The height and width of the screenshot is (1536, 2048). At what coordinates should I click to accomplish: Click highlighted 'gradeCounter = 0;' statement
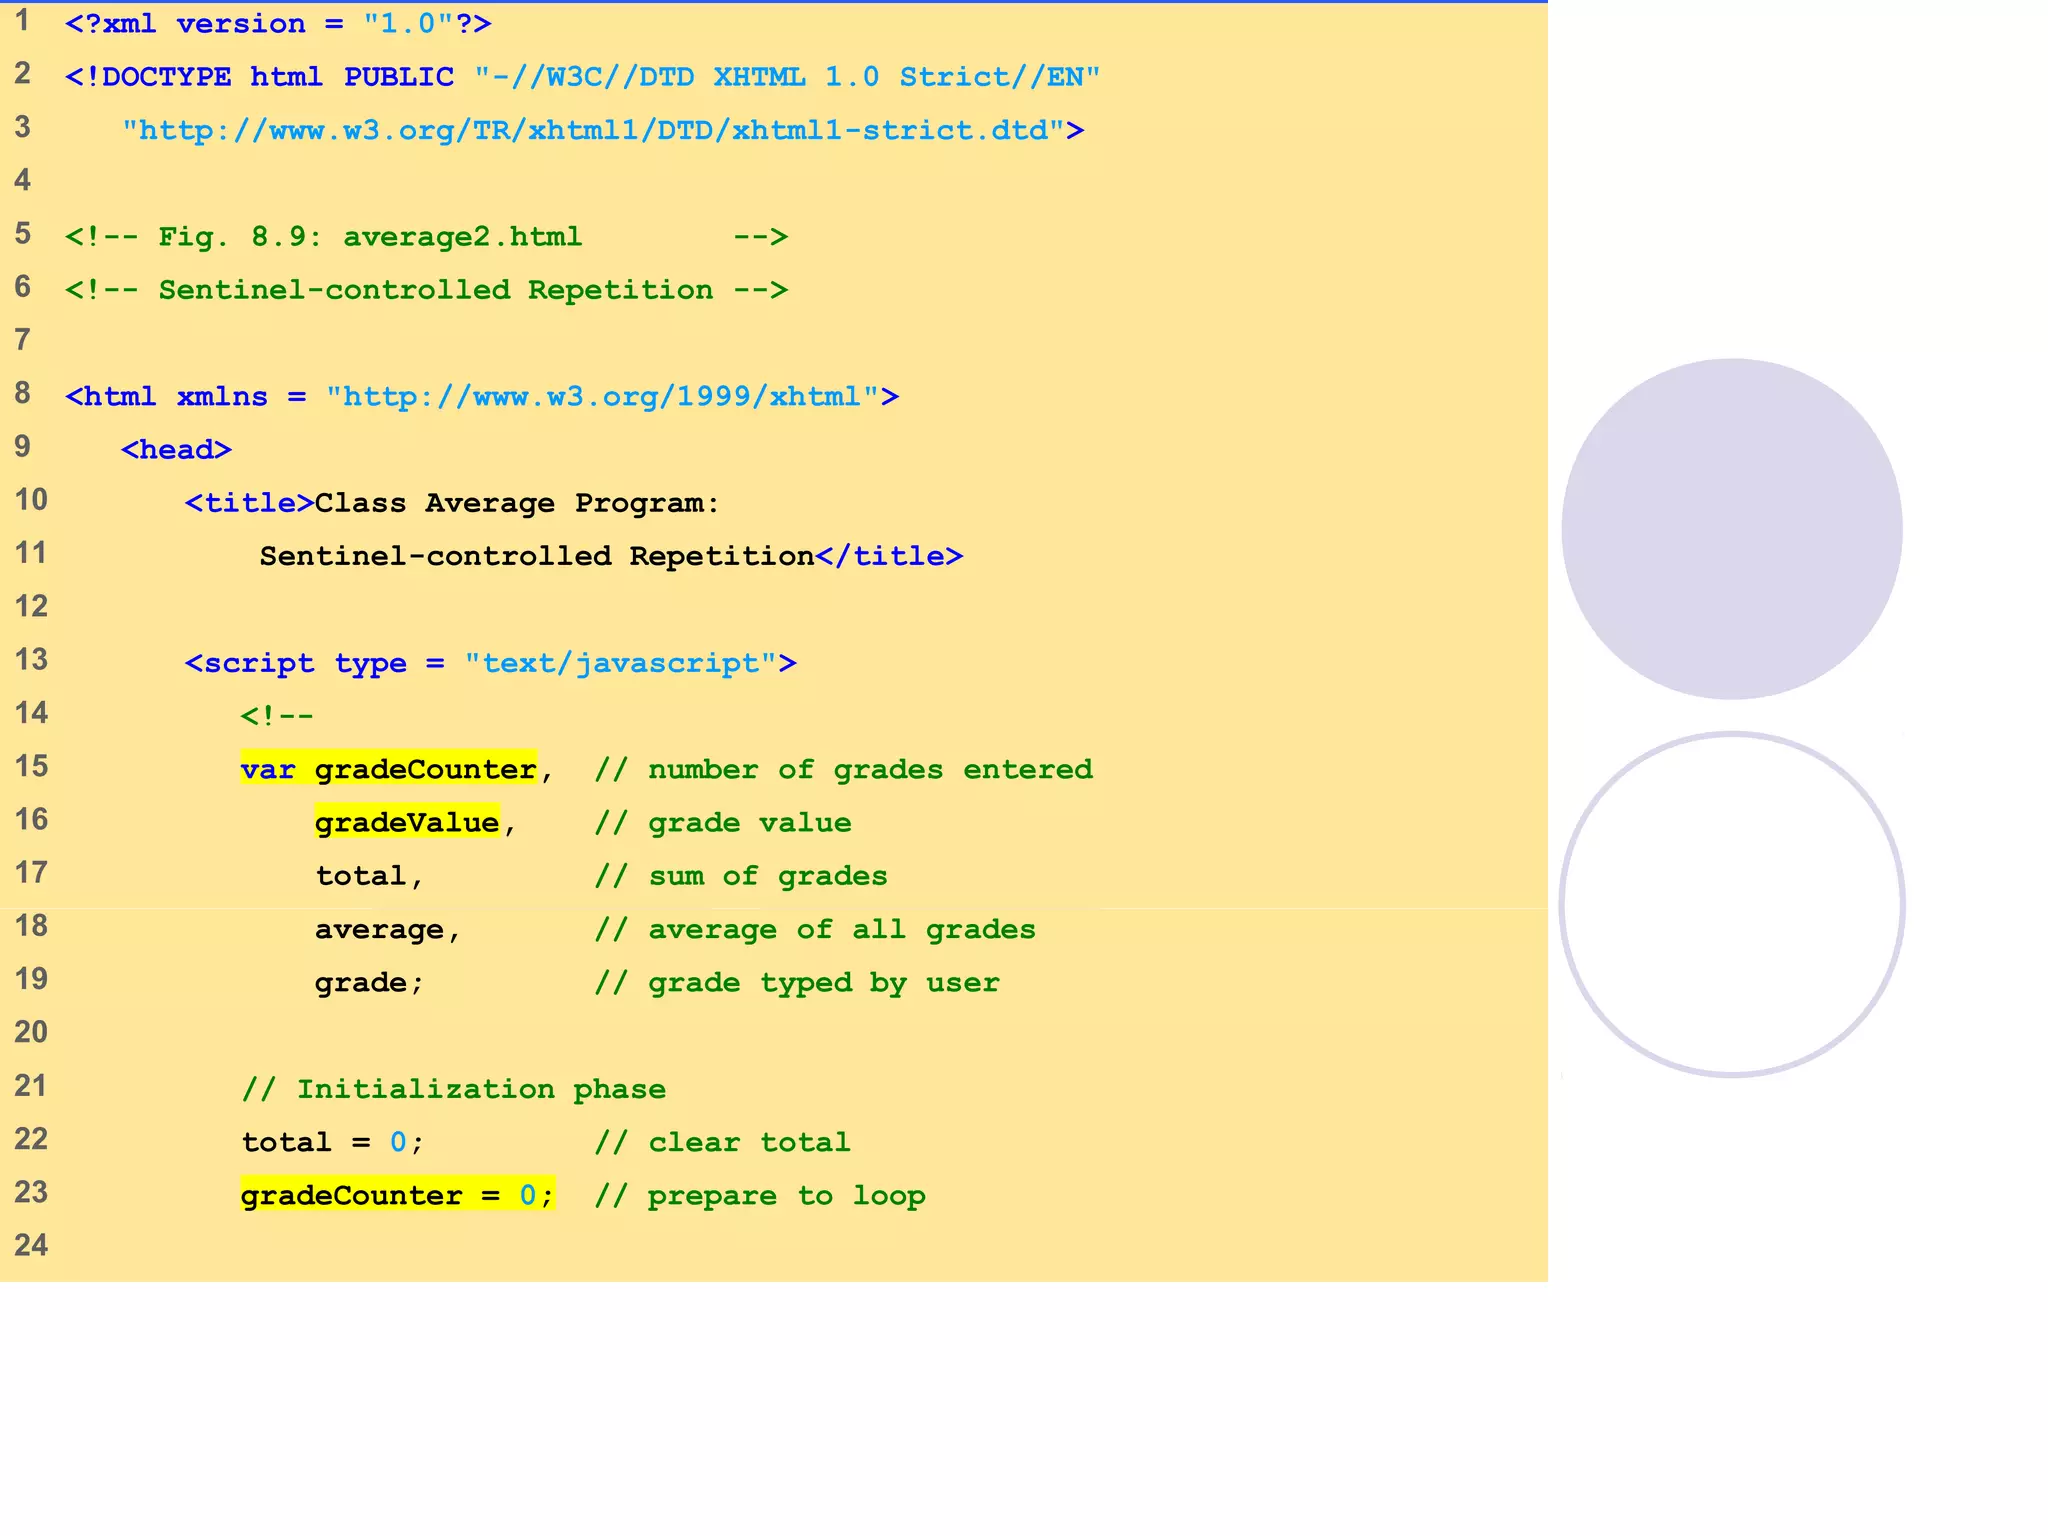tap(396, 1195)
